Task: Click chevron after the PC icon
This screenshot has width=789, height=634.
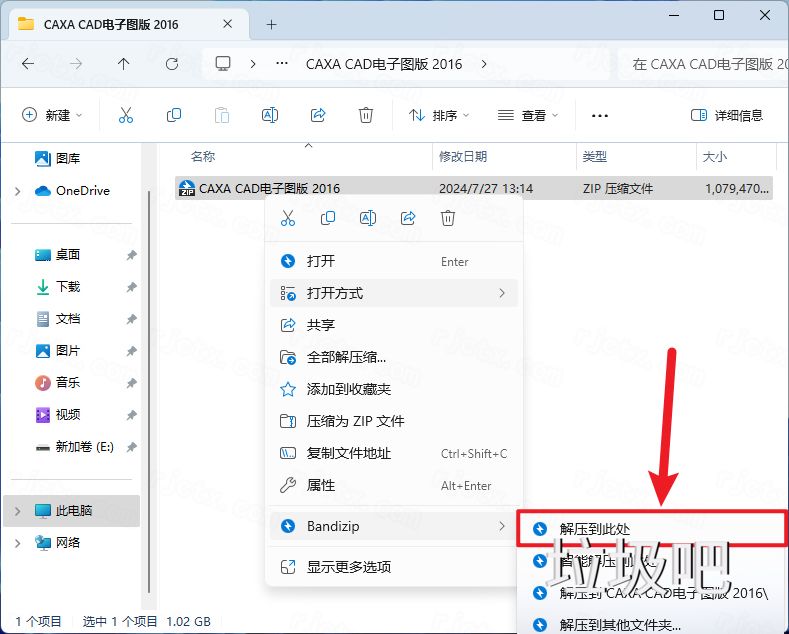Action: 253,64
